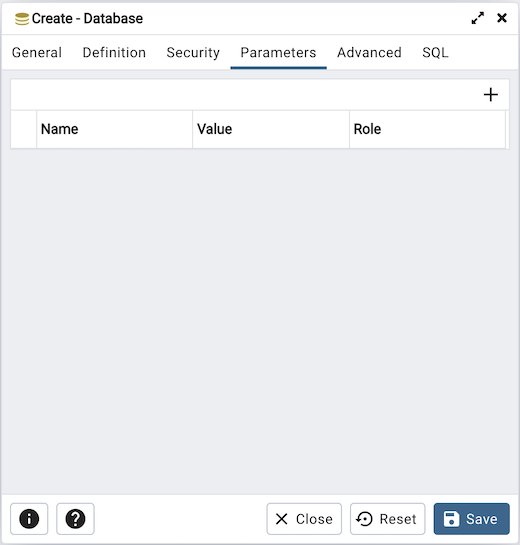Viewport: 520px width, 545px height.
Task: Switch to the General tab
Action: pos(37,52)
